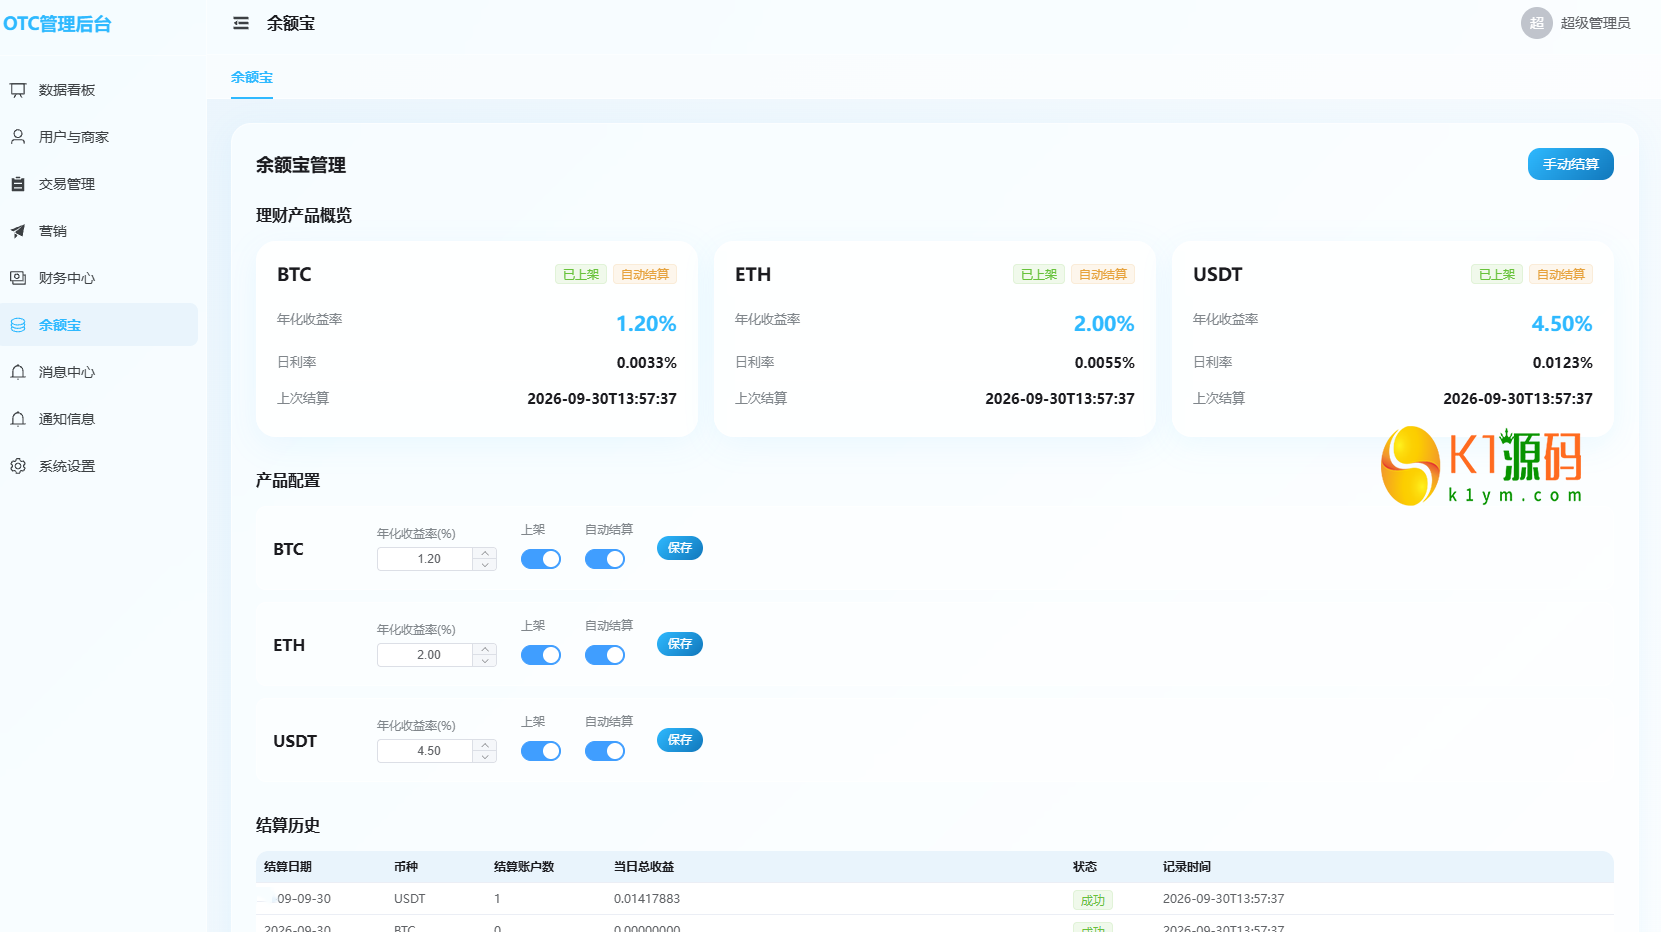Click the 通知信息 bell icon
The width and height of the screenshot is (1661, 932).
click(x=18, y=419)
